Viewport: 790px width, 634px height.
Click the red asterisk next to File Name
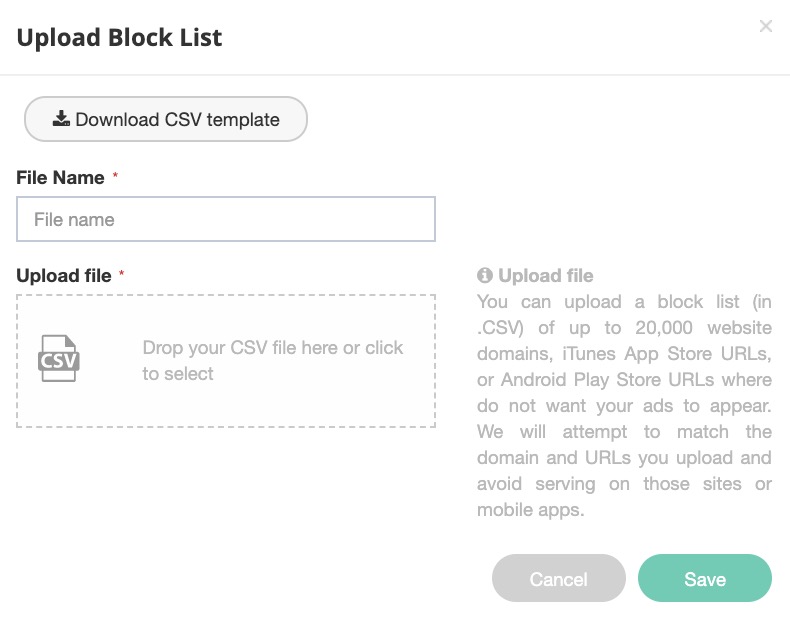[115, 177]
